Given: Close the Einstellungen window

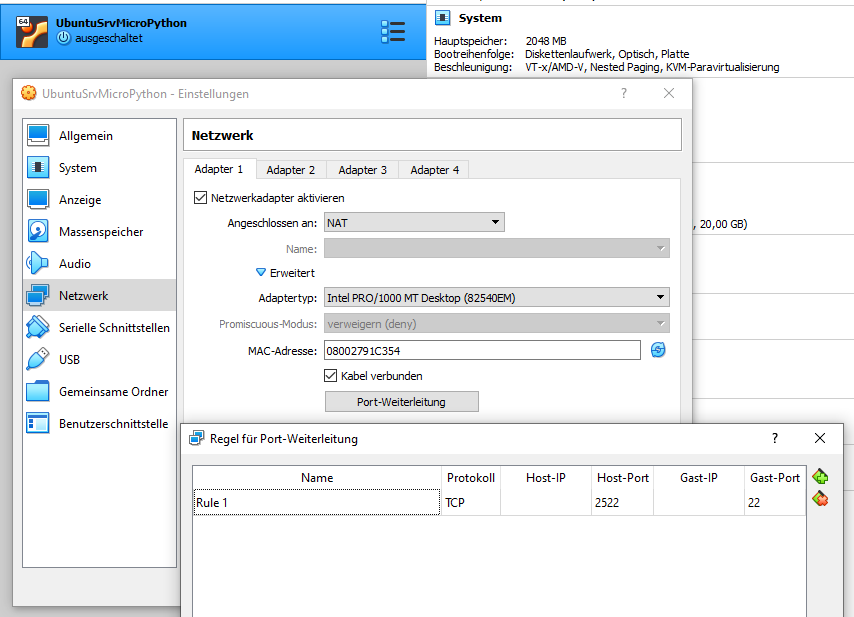Looking at the screenshot, I should pos(669,93).
